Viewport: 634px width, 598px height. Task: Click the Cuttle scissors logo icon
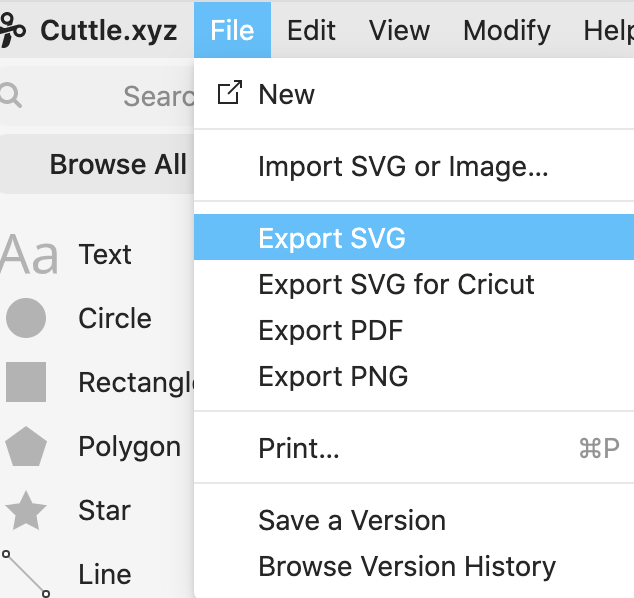pos(12,31)
